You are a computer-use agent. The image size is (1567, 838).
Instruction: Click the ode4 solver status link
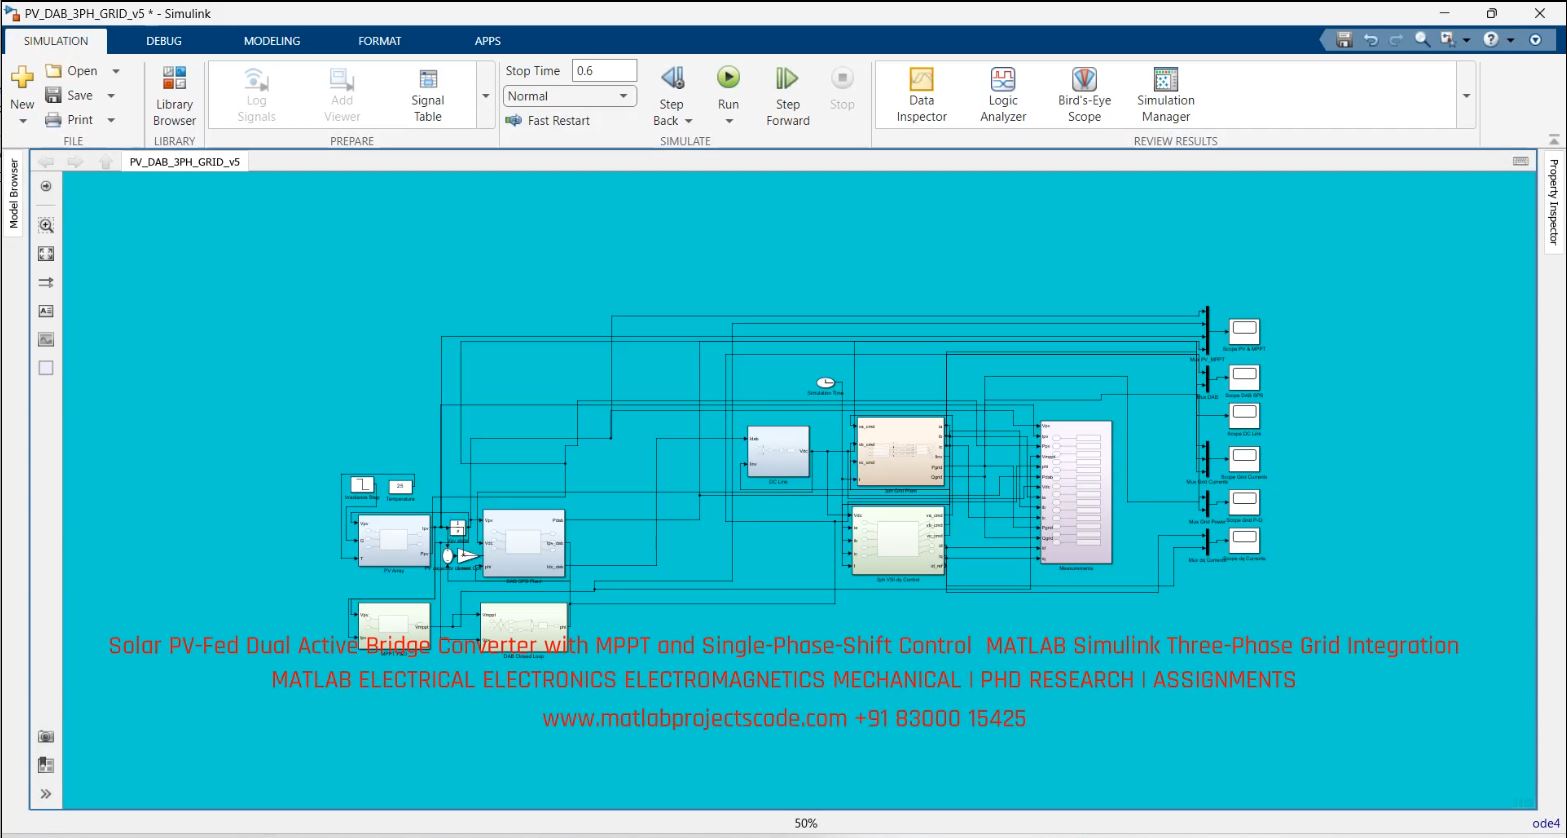[1546, 824]
